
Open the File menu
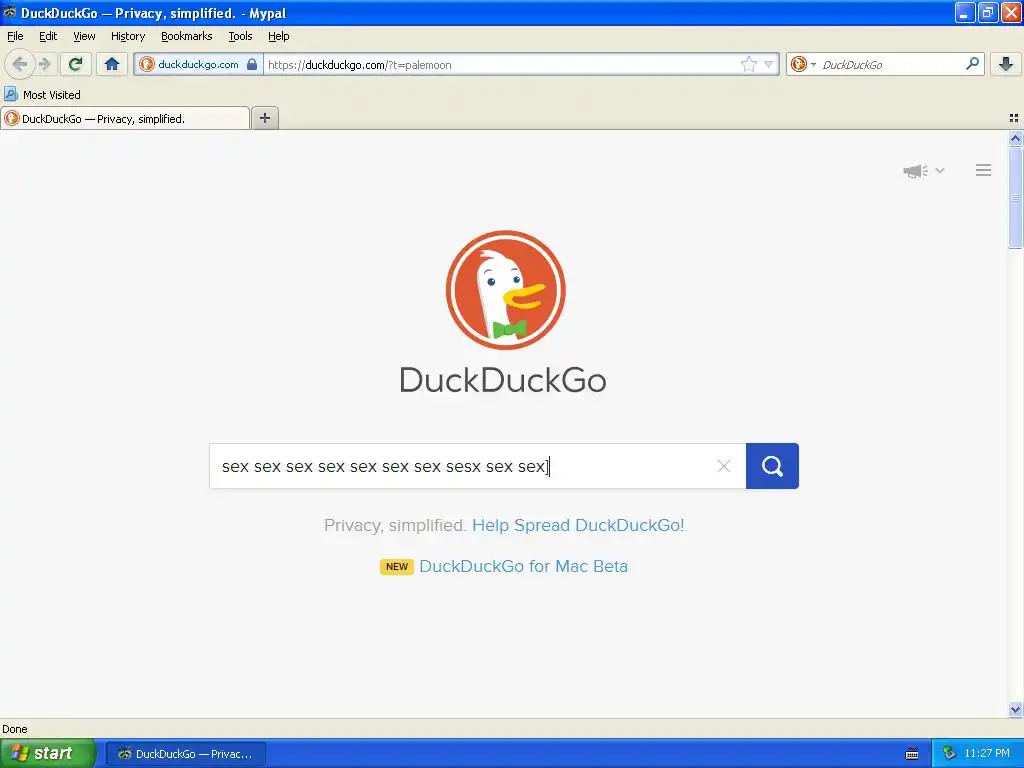pos(15,36)
